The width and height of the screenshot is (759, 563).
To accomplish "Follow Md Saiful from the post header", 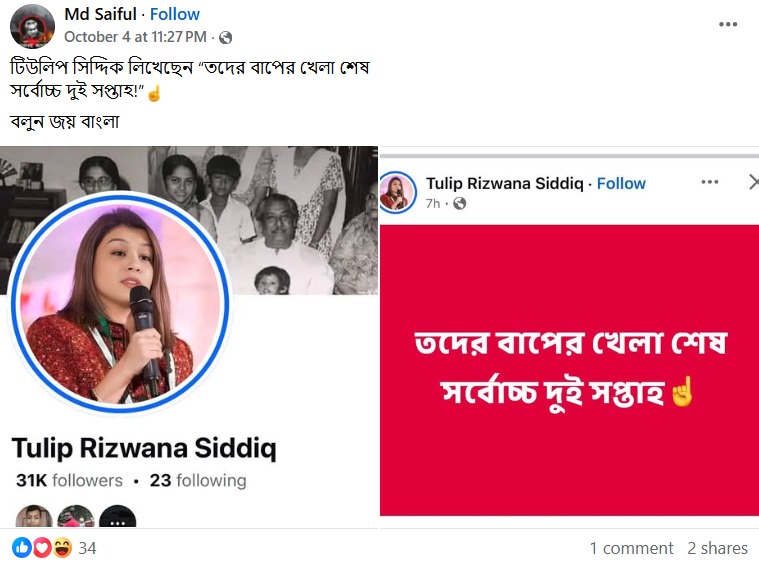I will point(175,14).
